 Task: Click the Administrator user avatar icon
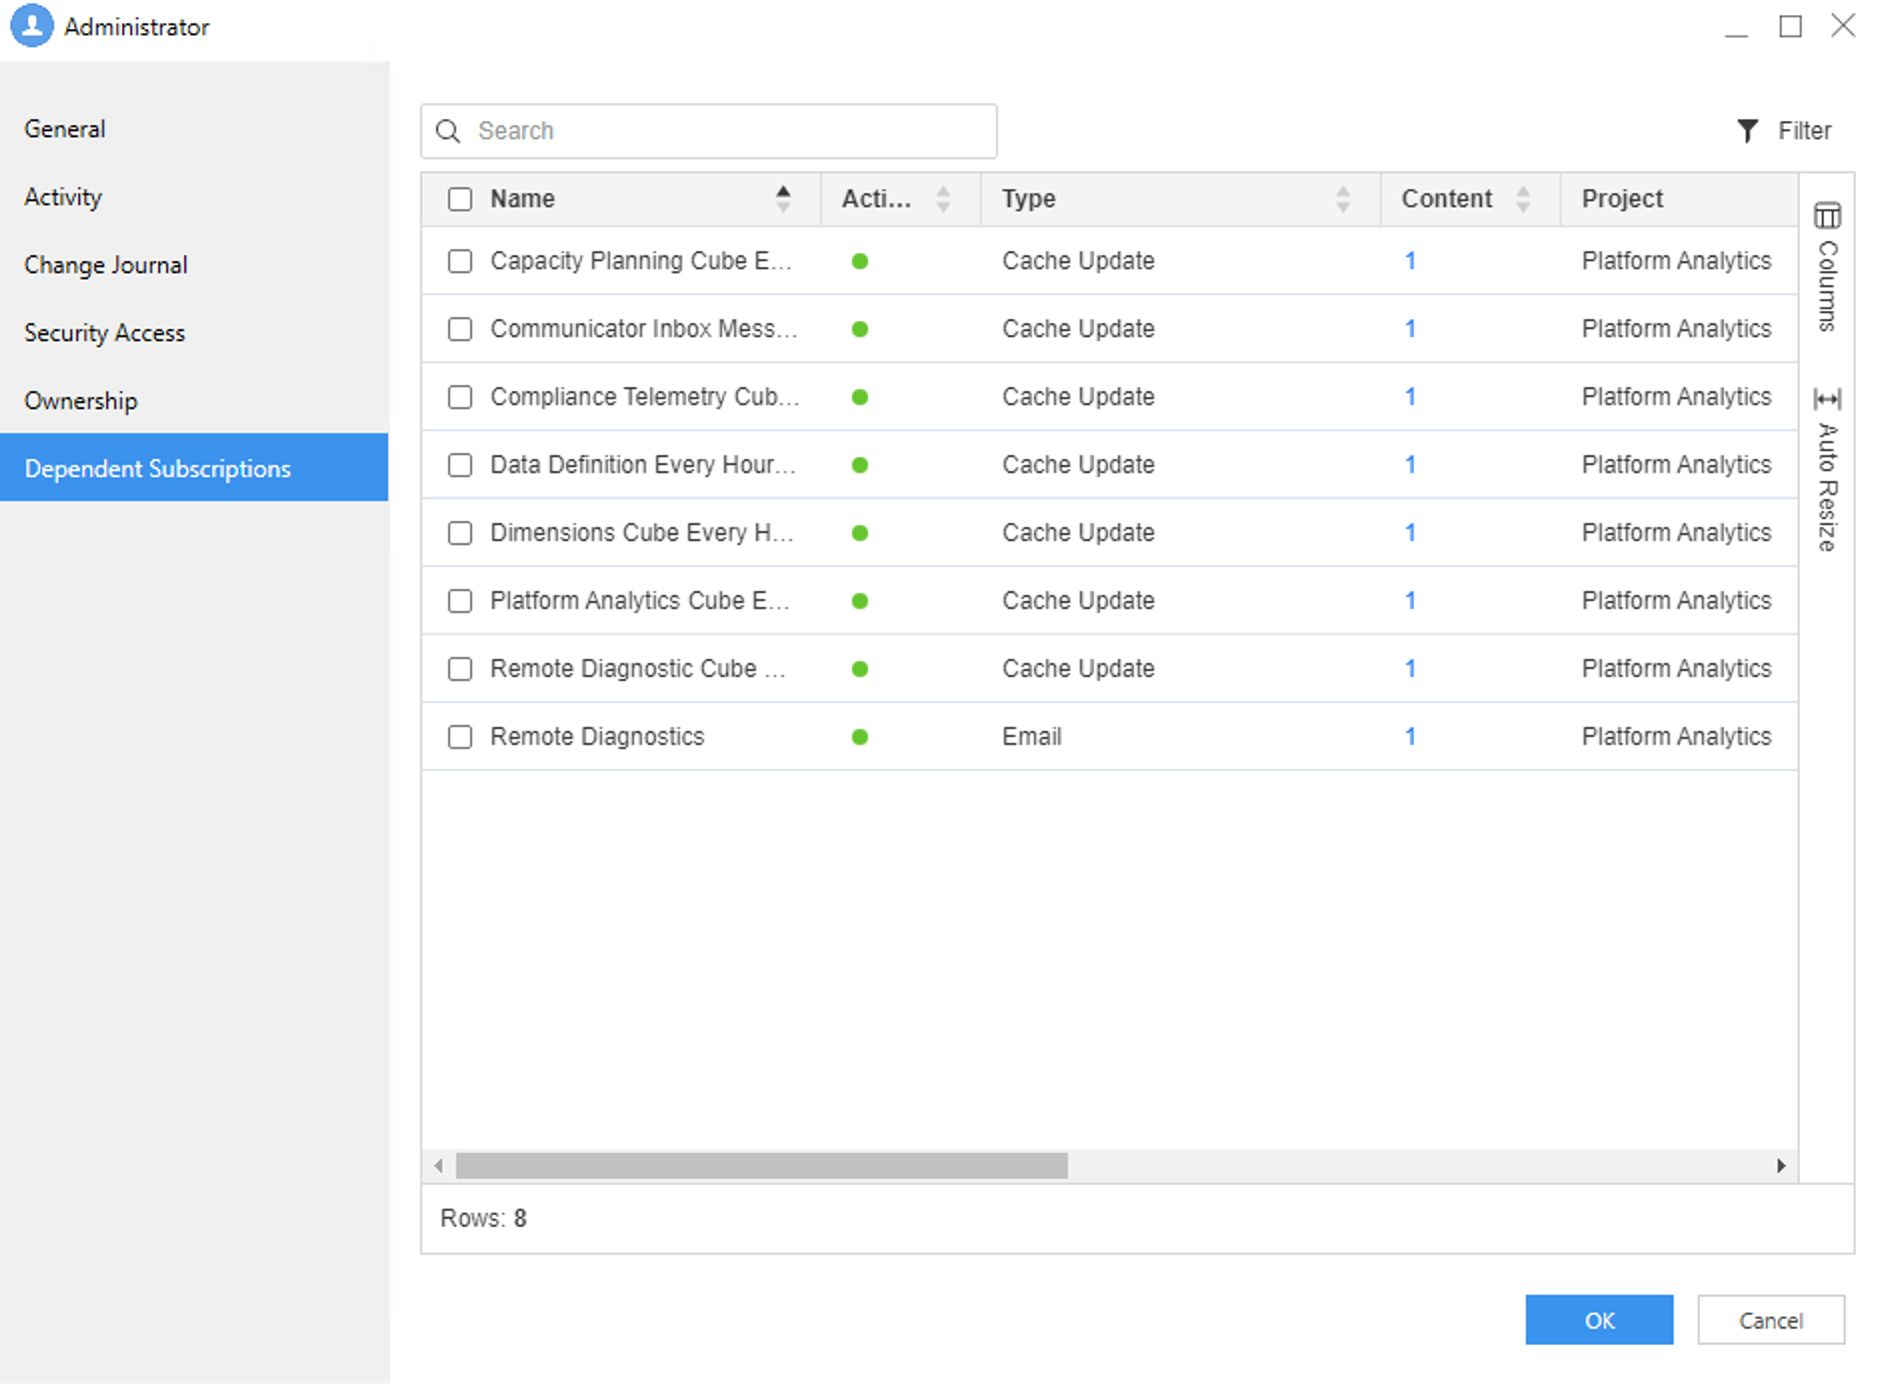32,26
